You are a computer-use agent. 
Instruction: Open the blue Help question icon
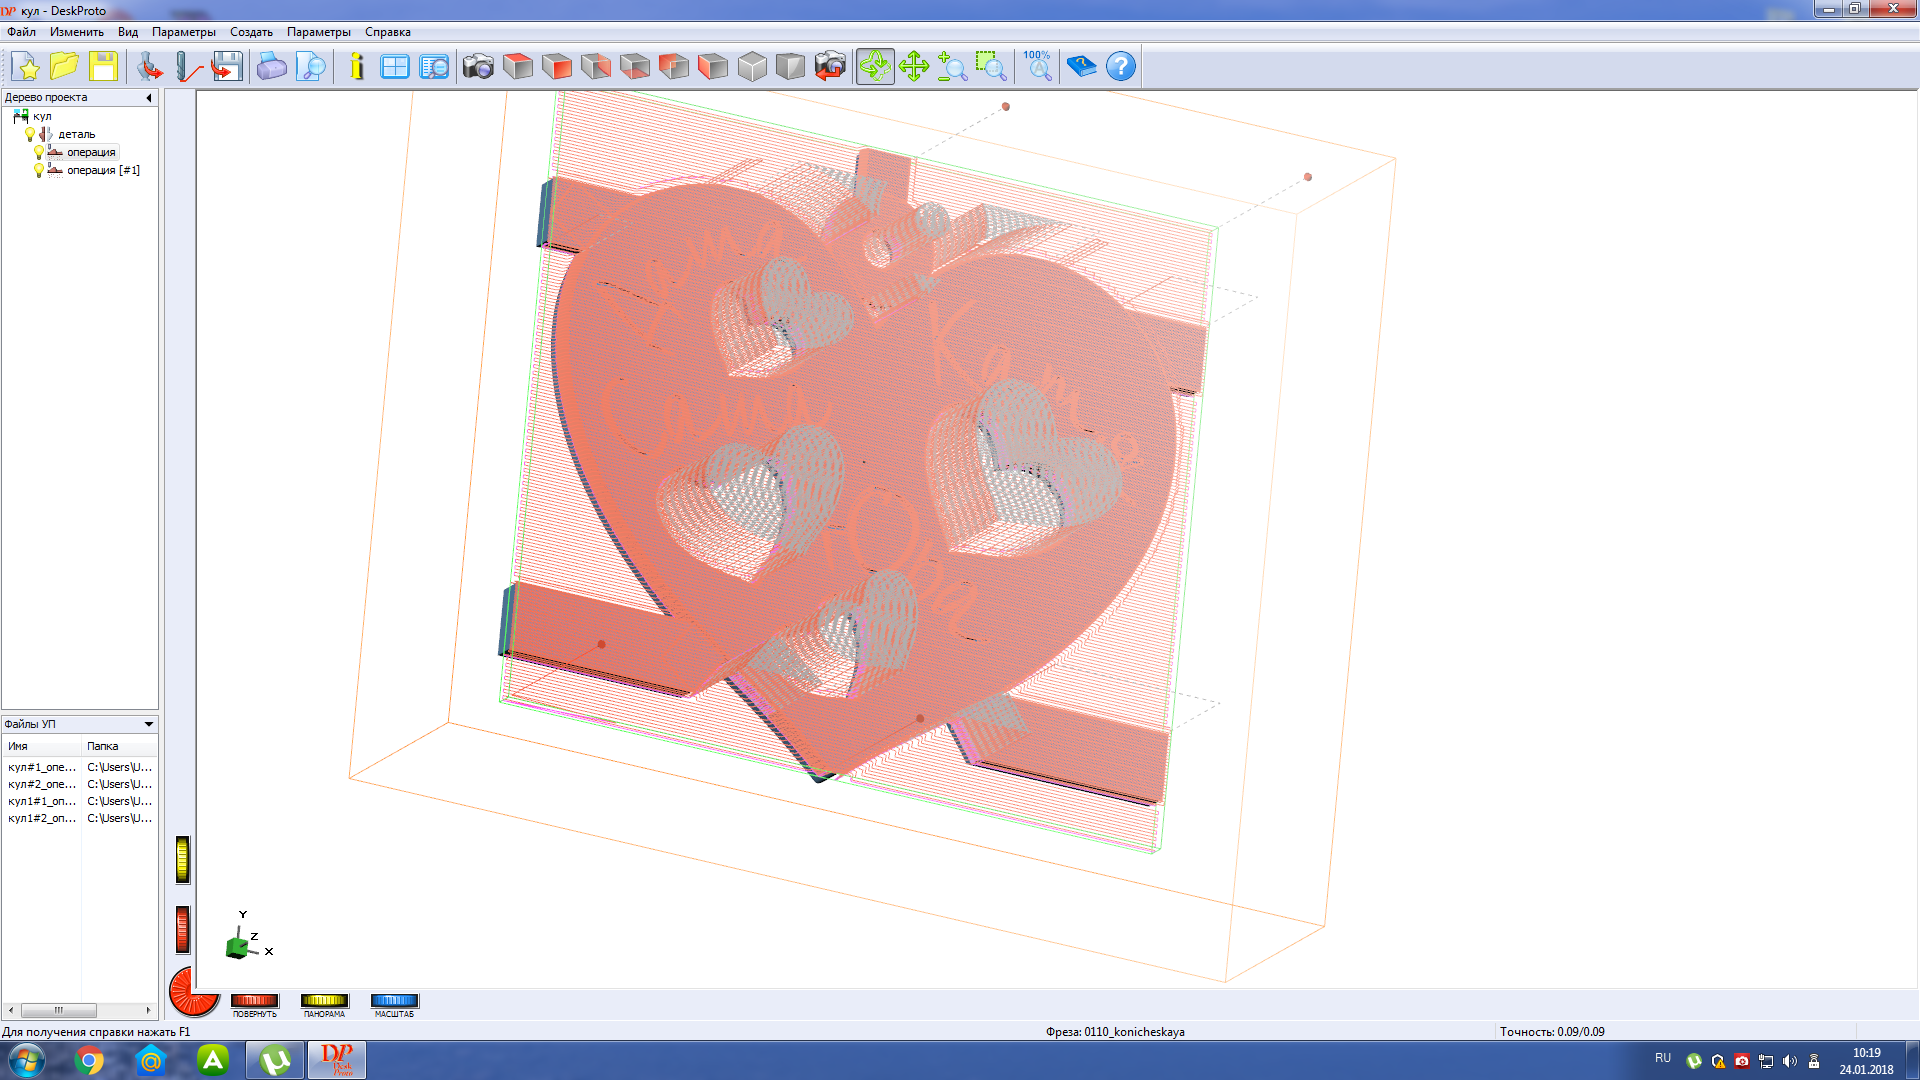(x=1121, y=67)
